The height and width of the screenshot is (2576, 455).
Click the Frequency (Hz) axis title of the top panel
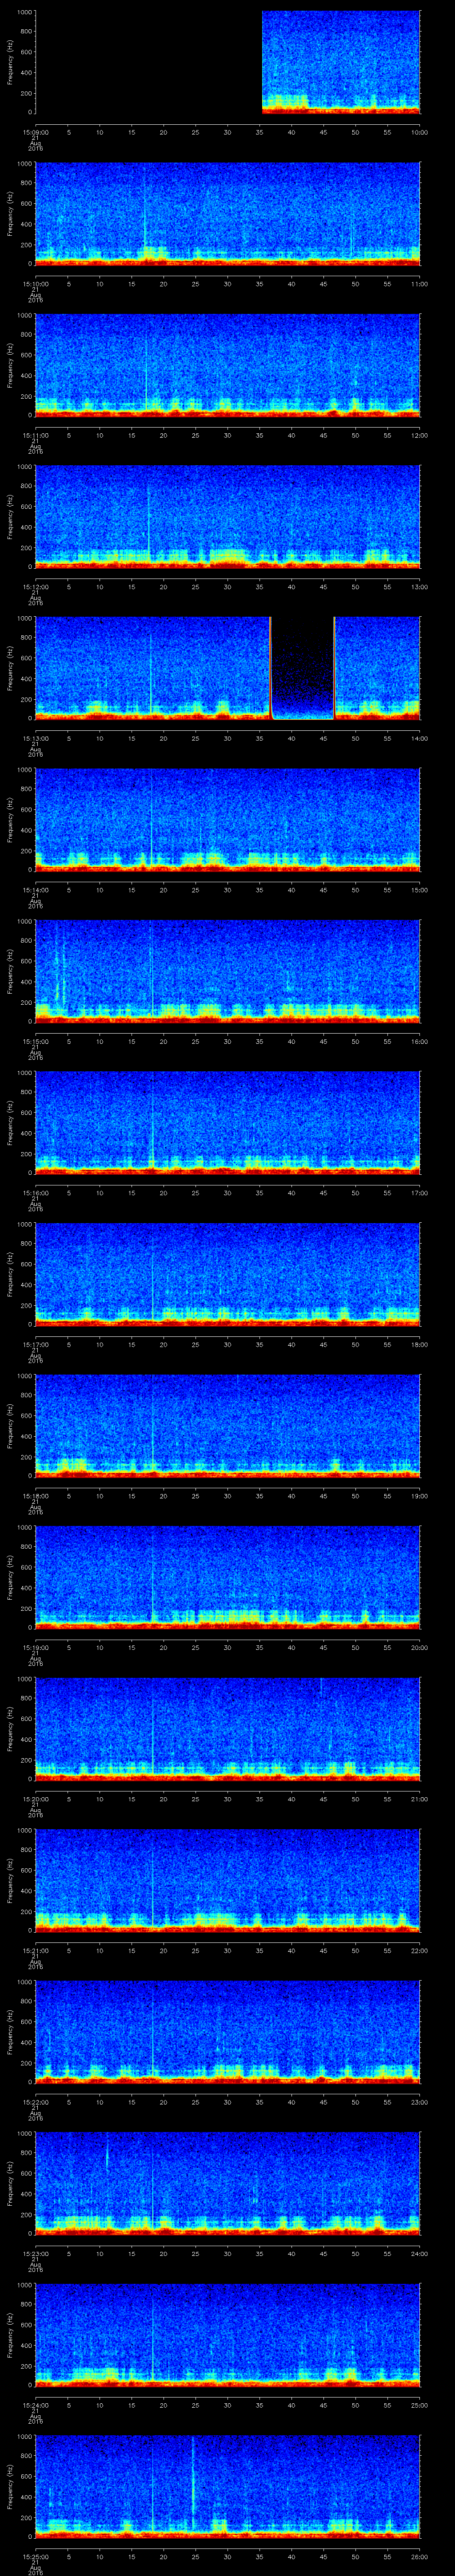(10, 62)
